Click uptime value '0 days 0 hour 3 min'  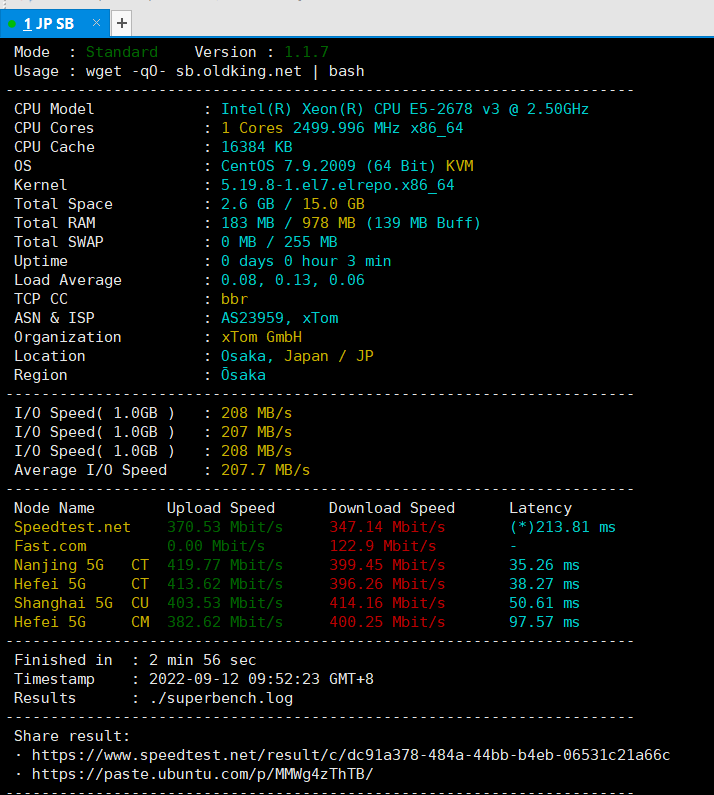point(306,261)
